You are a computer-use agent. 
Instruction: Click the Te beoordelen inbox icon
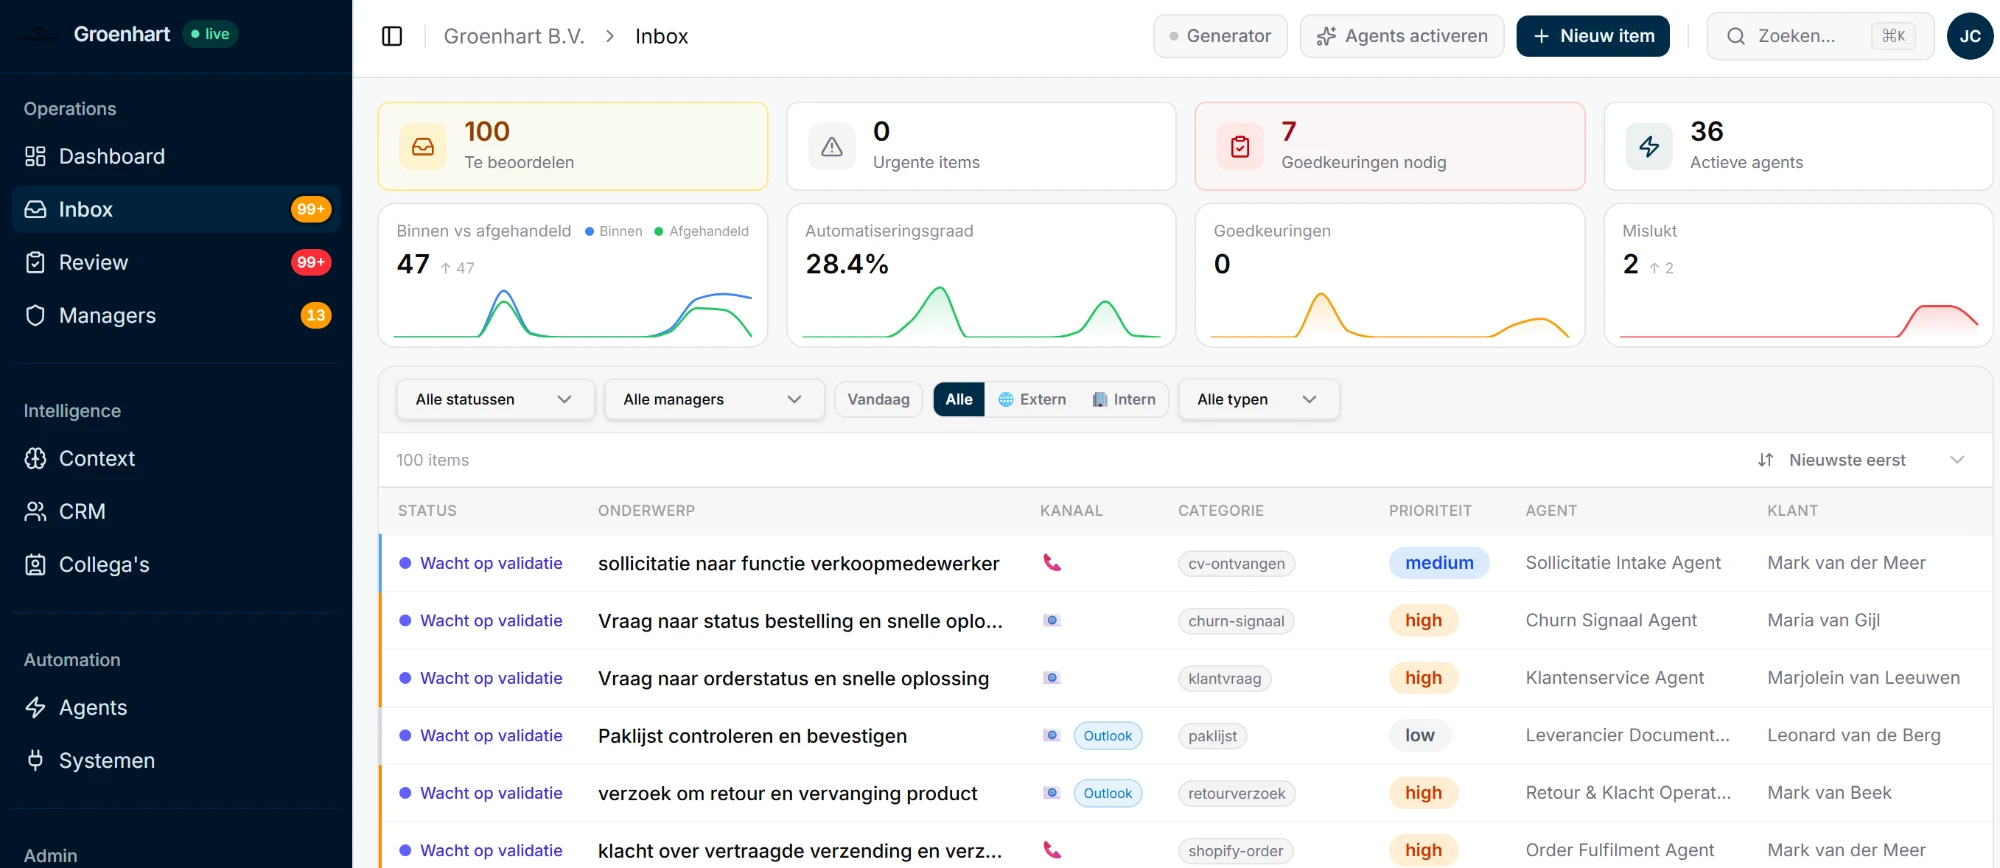(x=423, y=146)
